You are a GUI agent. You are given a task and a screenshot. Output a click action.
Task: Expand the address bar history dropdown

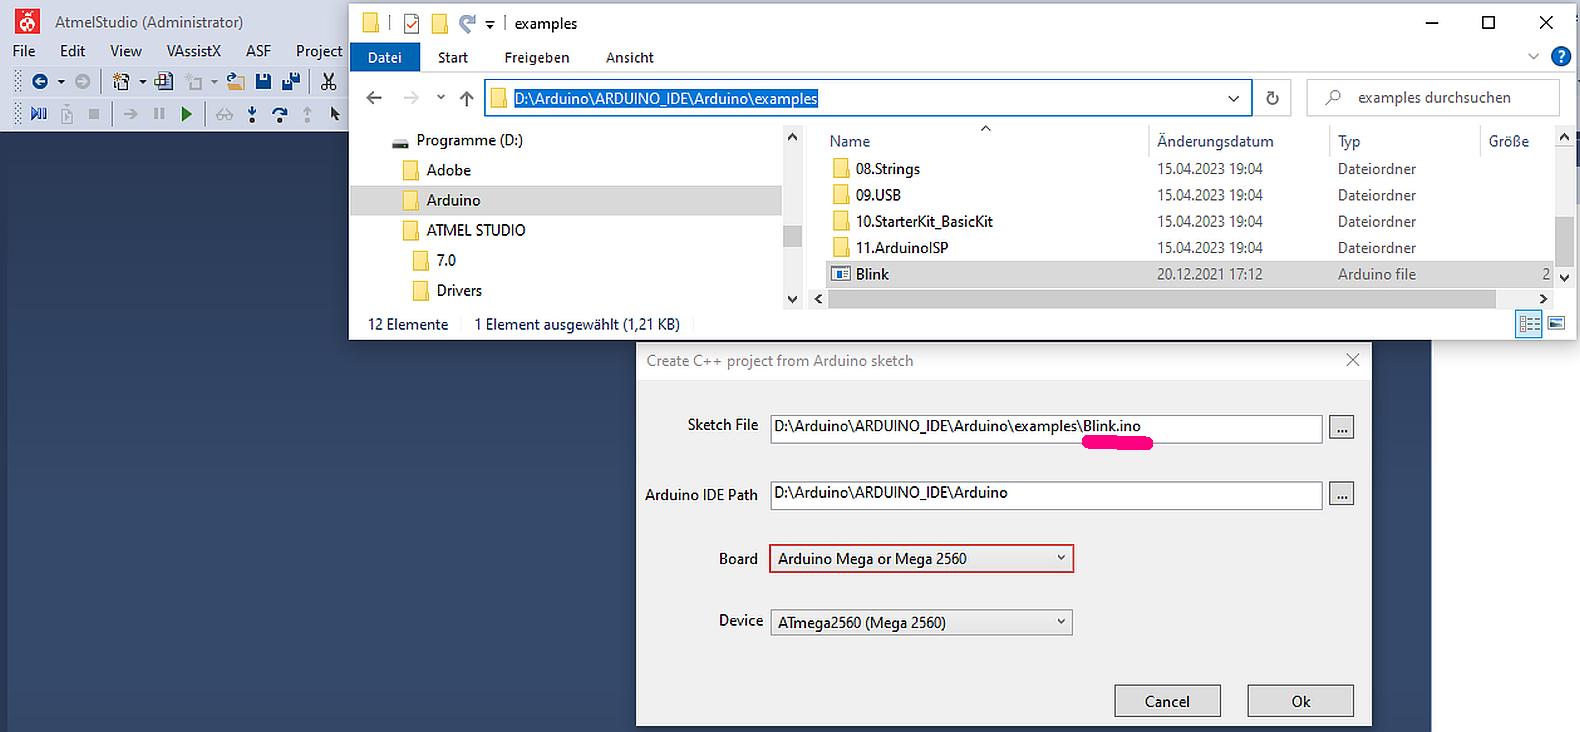click(x=1234, y=98)
